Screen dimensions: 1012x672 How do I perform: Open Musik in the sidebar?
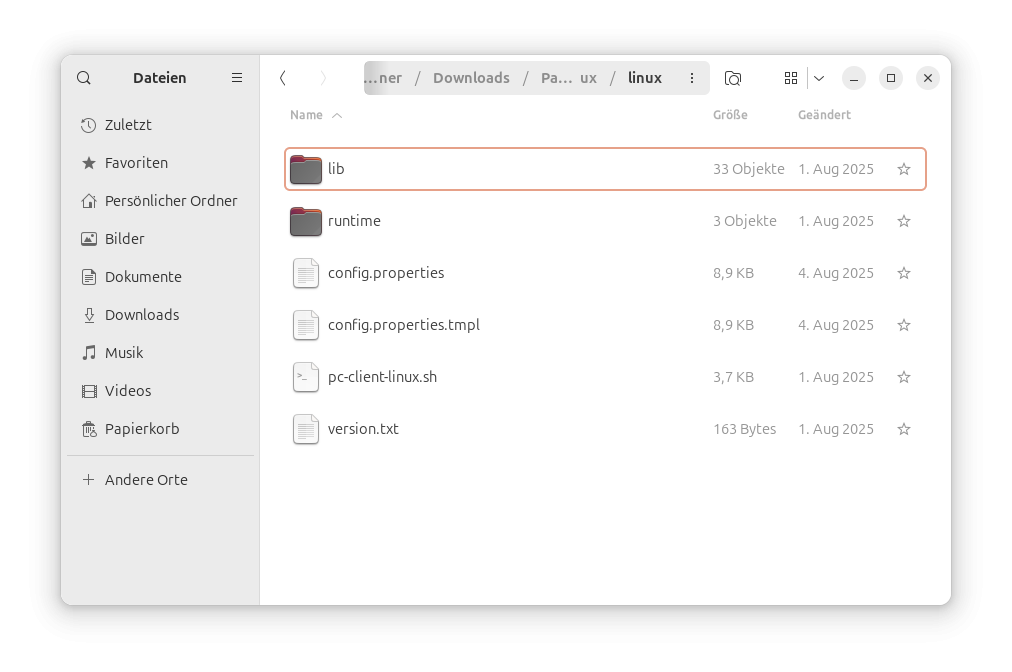coord(160,353)
